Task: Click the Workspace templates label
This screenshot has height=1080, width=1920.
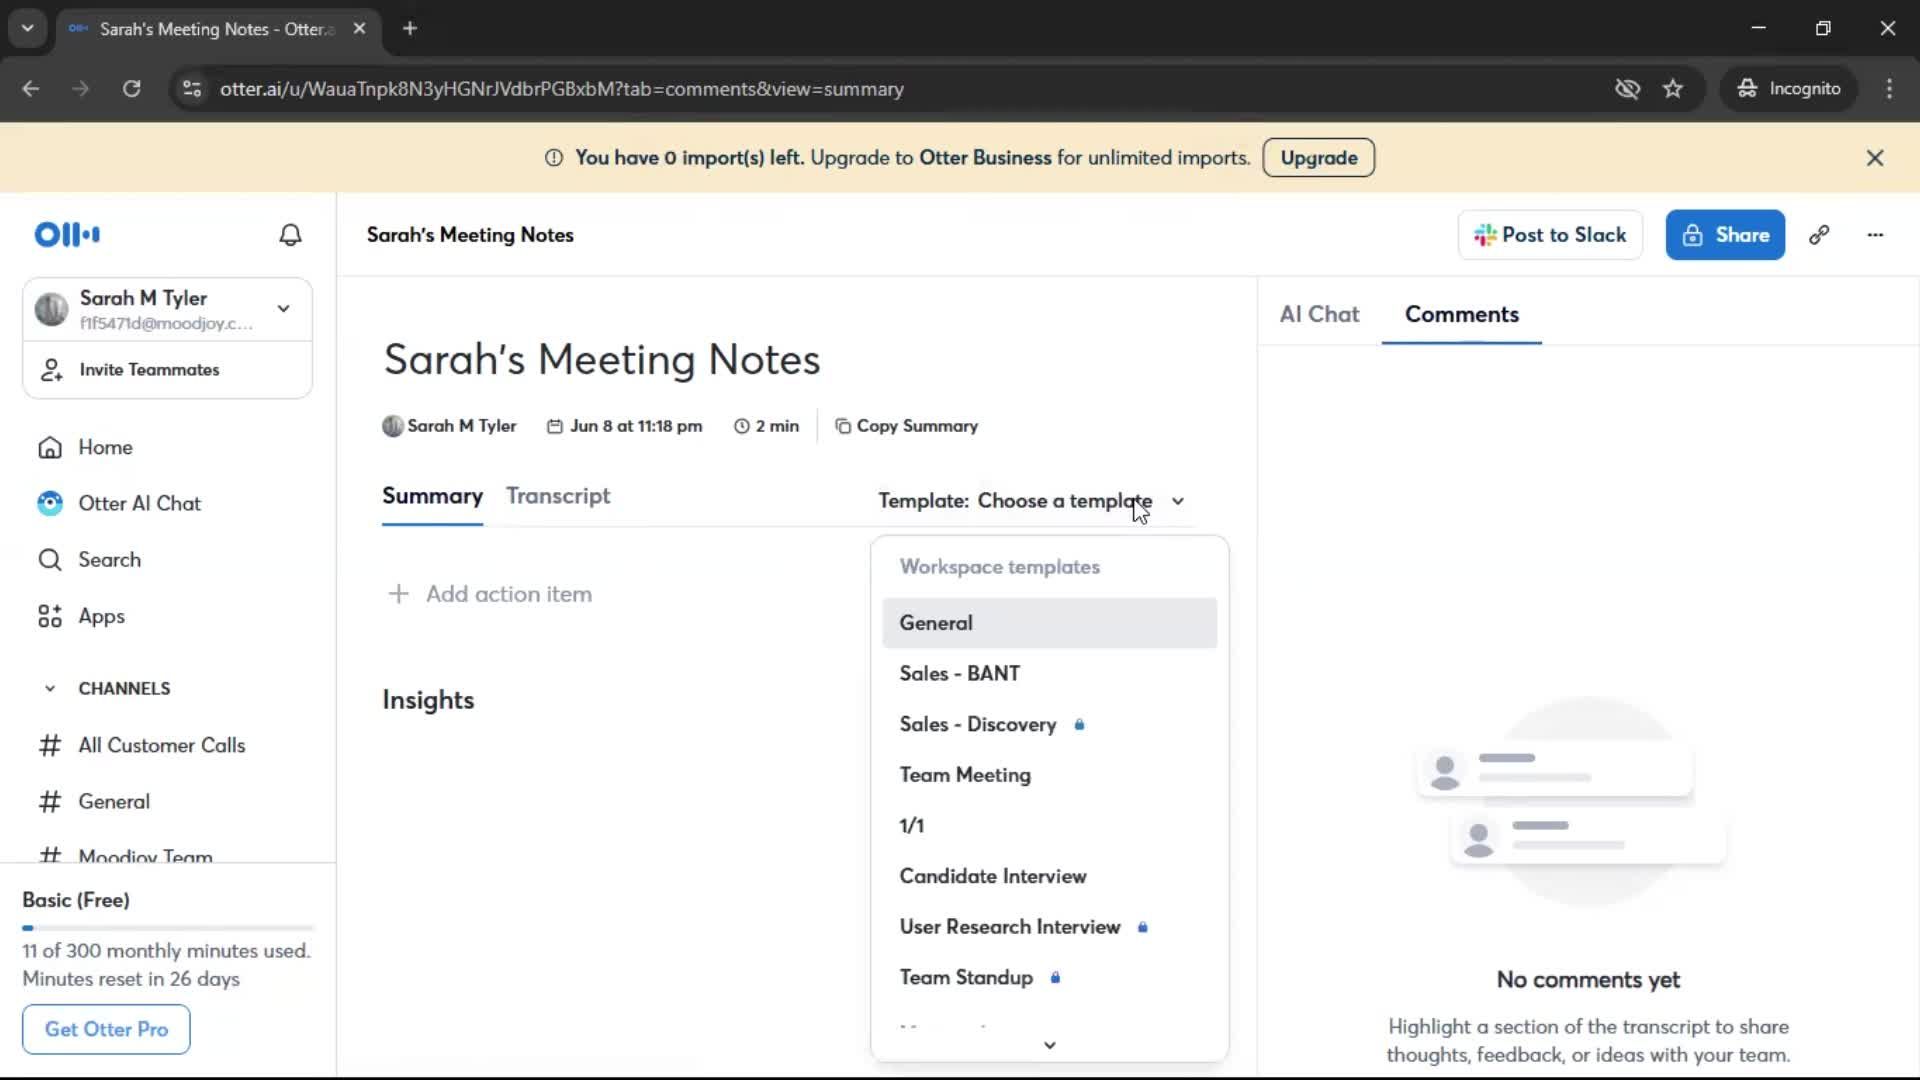Action: [999, 567]
